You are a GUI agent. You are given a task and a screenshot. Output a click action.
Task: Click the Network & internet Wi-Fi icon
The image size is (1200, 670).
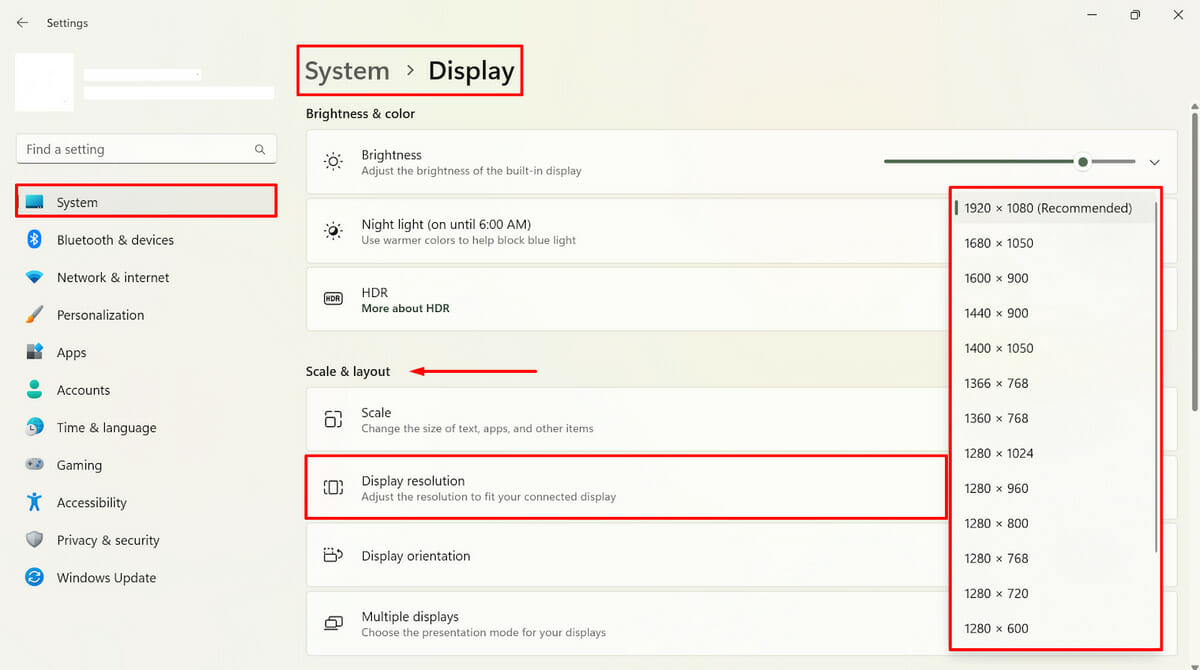(x=35, y=277)
